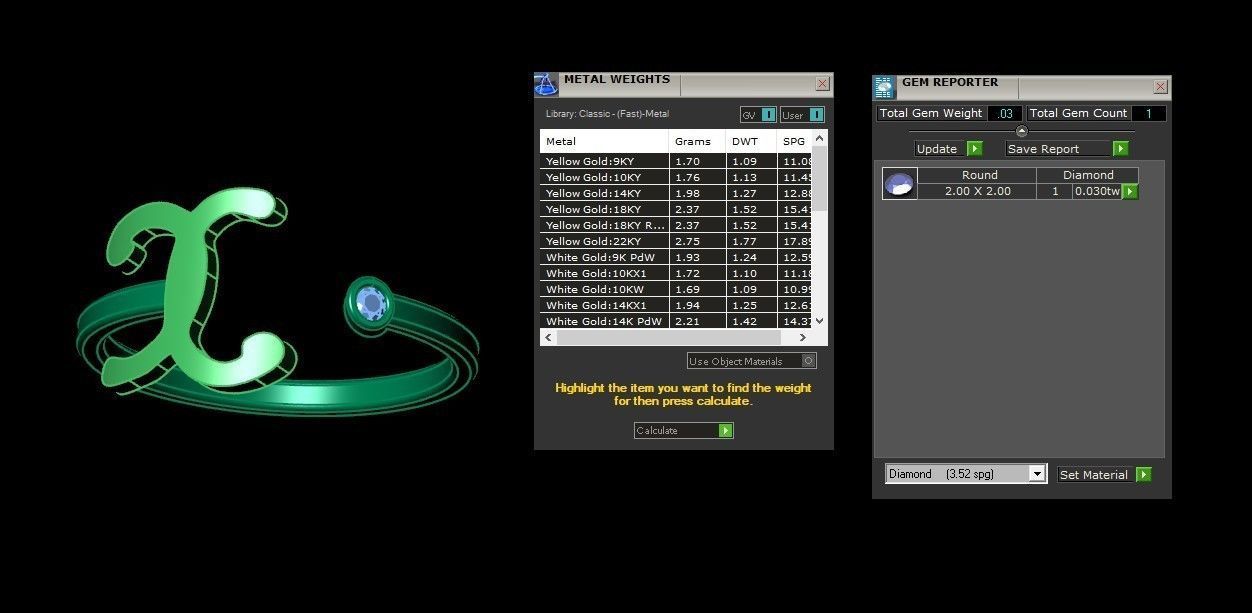
Task: Open the Diamond (3.52 spg) material dropdown
Action: (1037, 474)
